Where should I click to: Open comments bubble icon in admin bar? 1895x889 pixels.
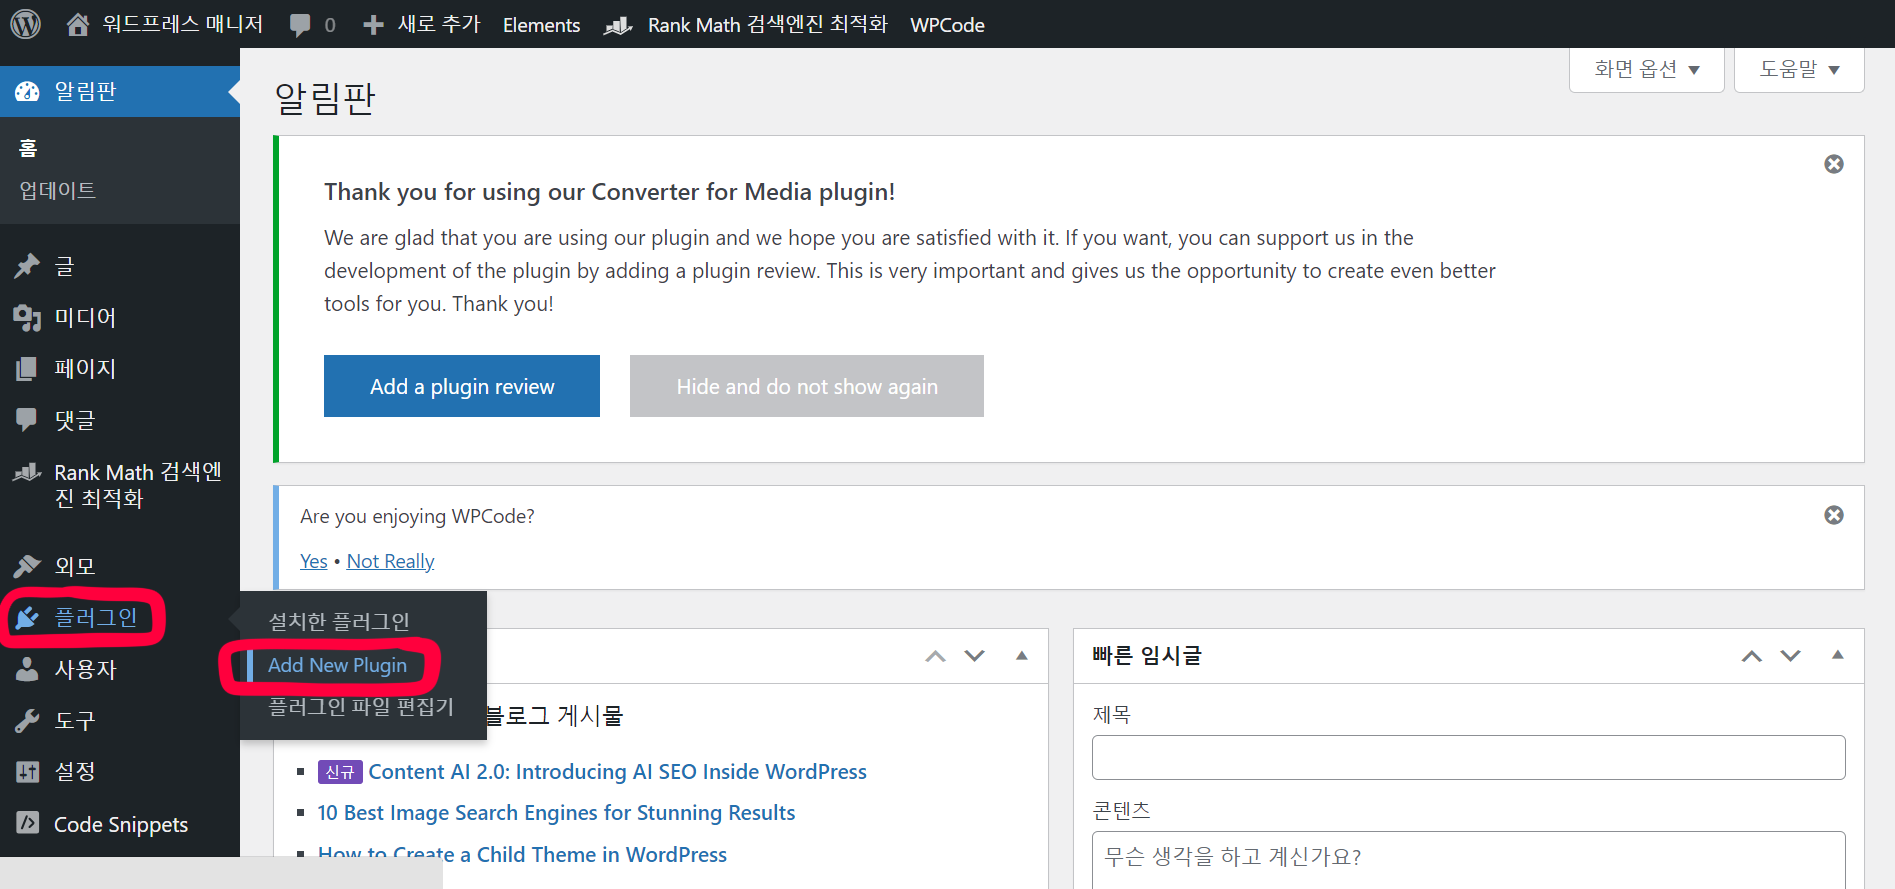click(x=300, y=25)
